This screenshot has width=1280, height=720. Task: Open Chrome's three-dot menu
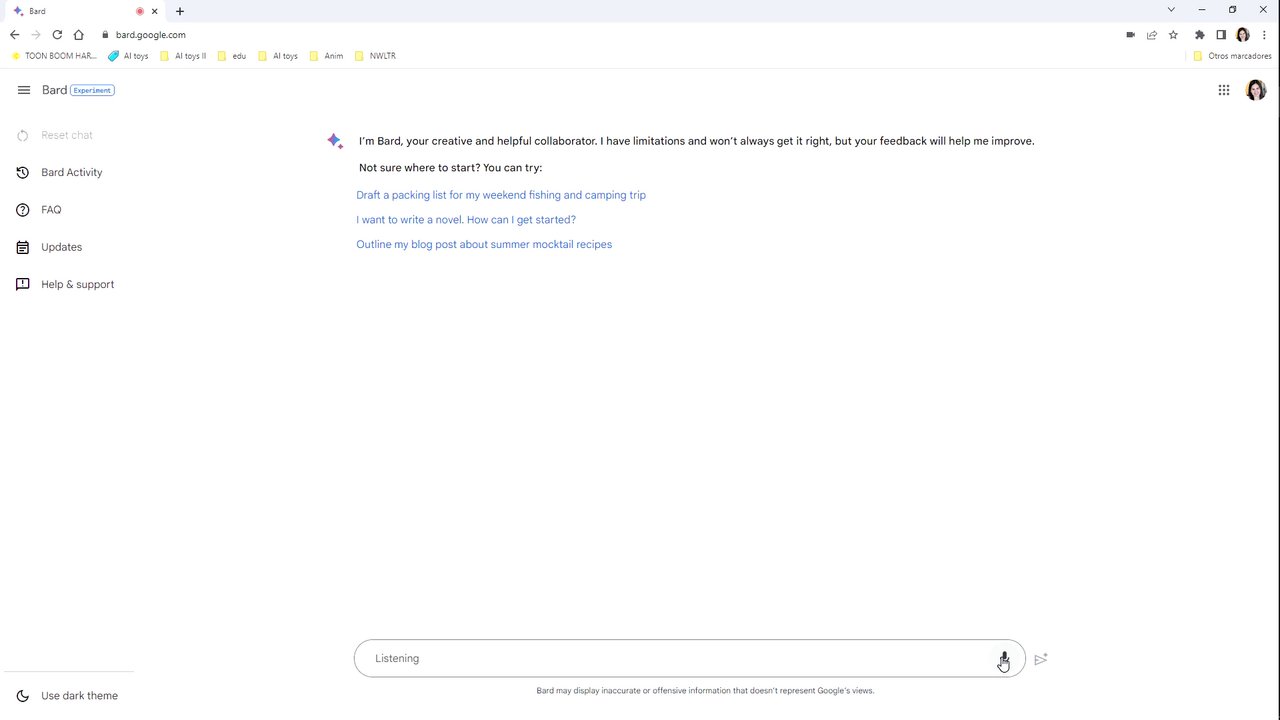coord(1264,35)
